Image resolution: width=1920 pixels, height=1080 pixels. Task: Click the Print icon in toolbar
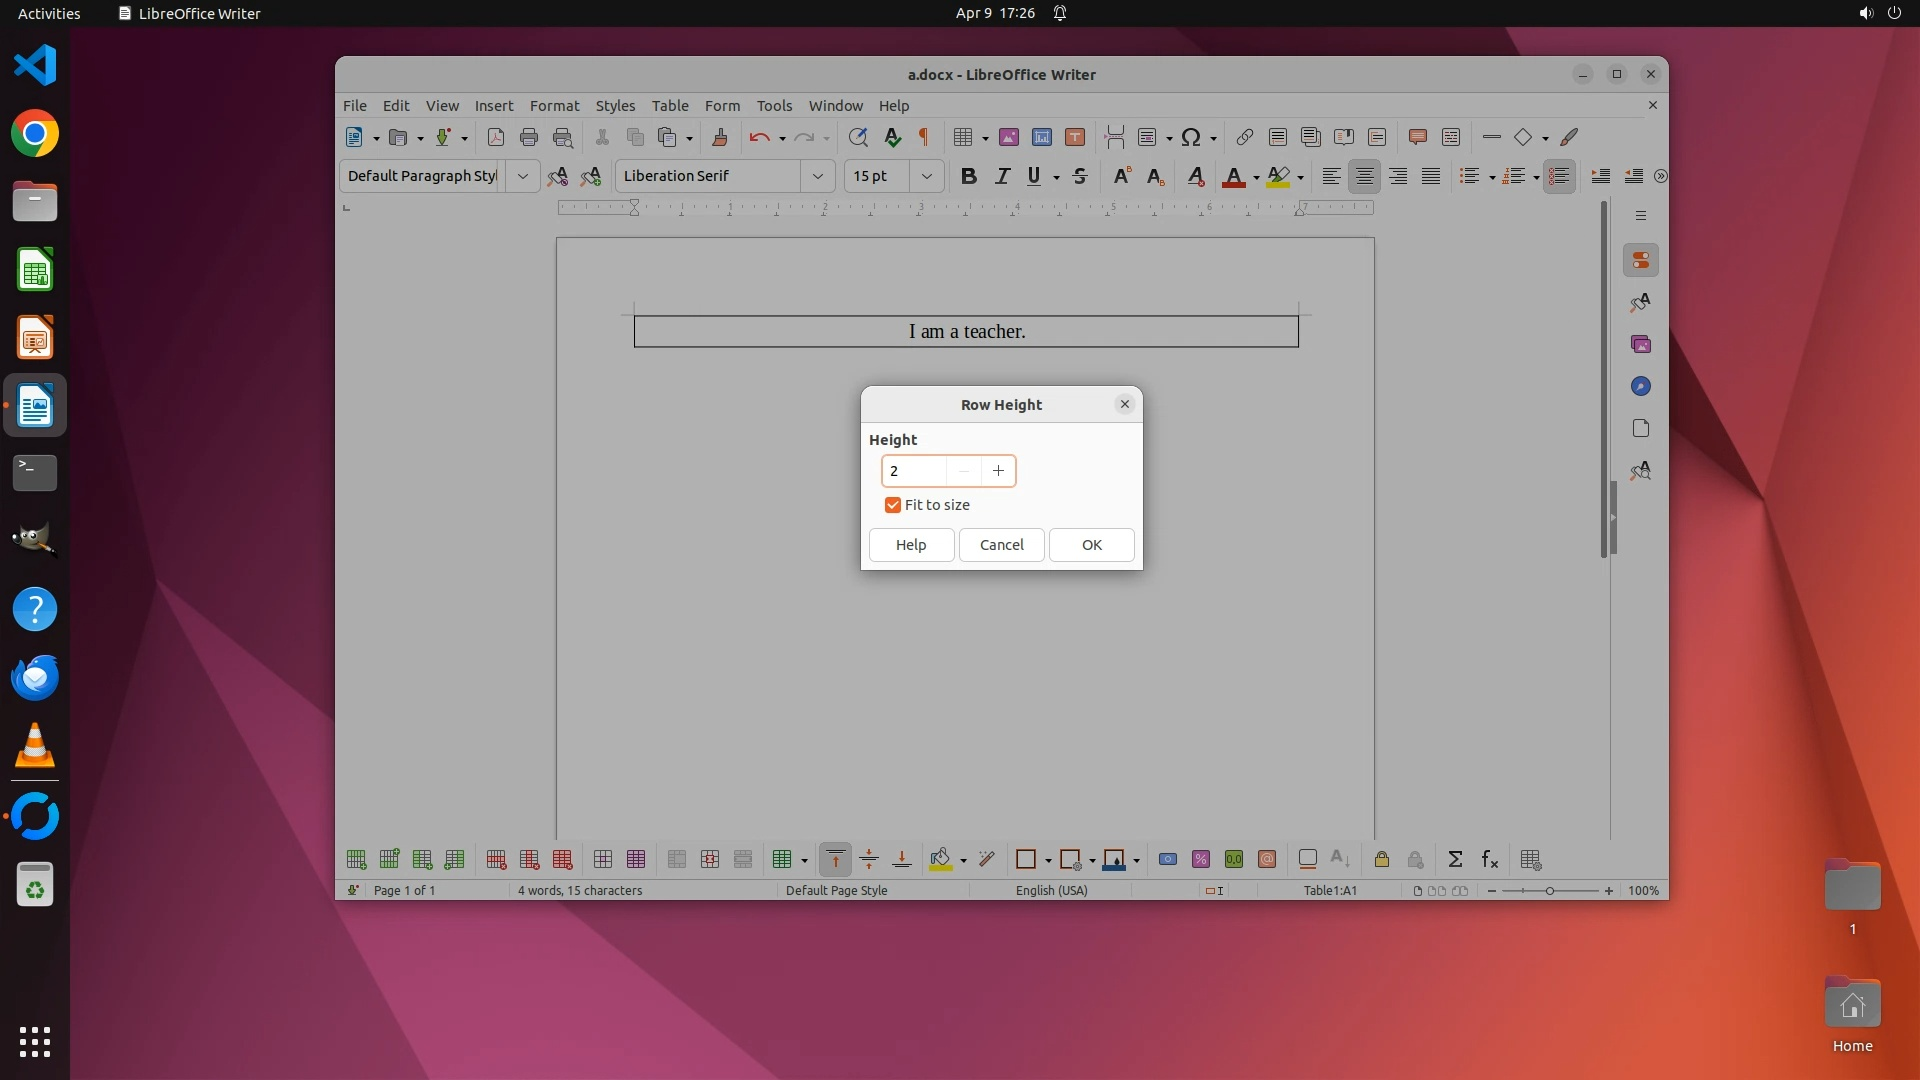pyautogui.click(x=528, y=137)
